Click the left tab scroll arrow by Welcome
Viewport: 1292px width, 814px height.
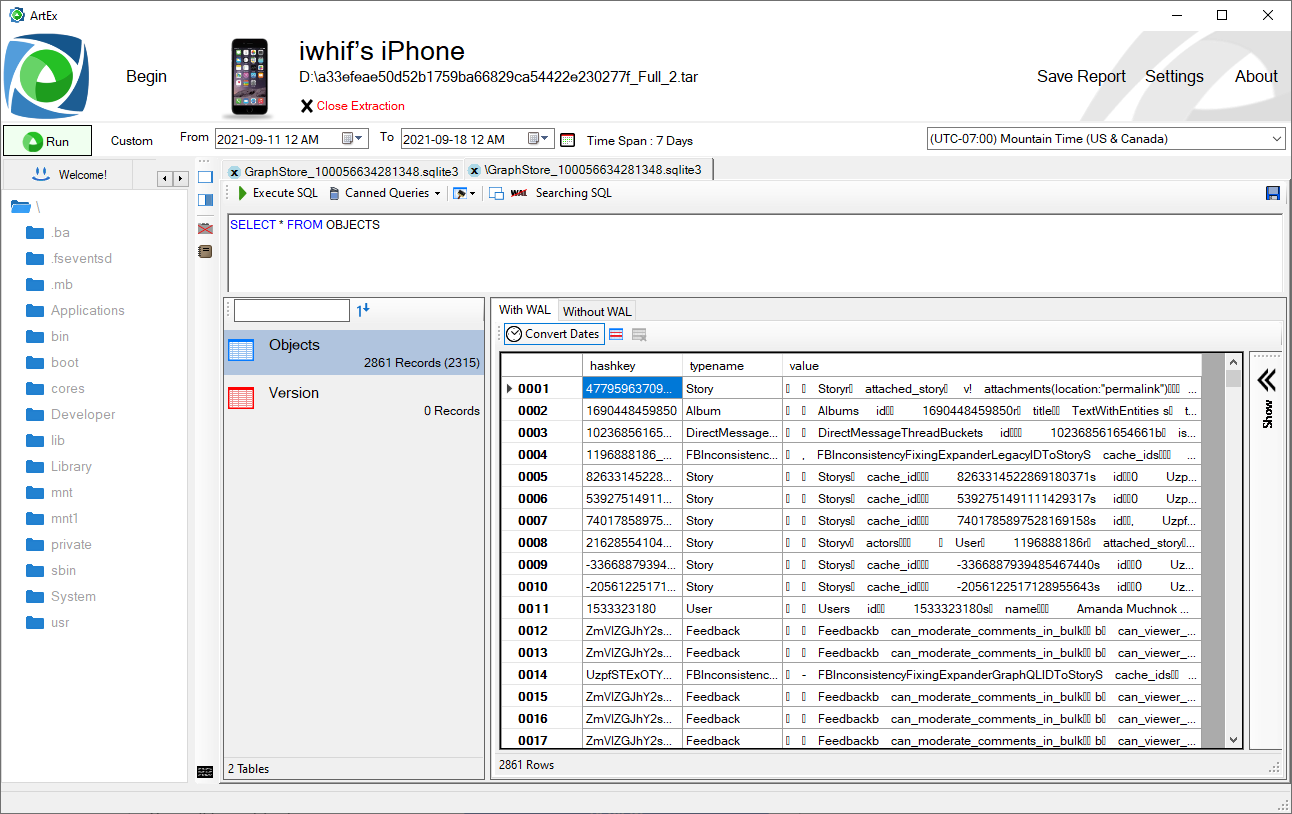165,178
